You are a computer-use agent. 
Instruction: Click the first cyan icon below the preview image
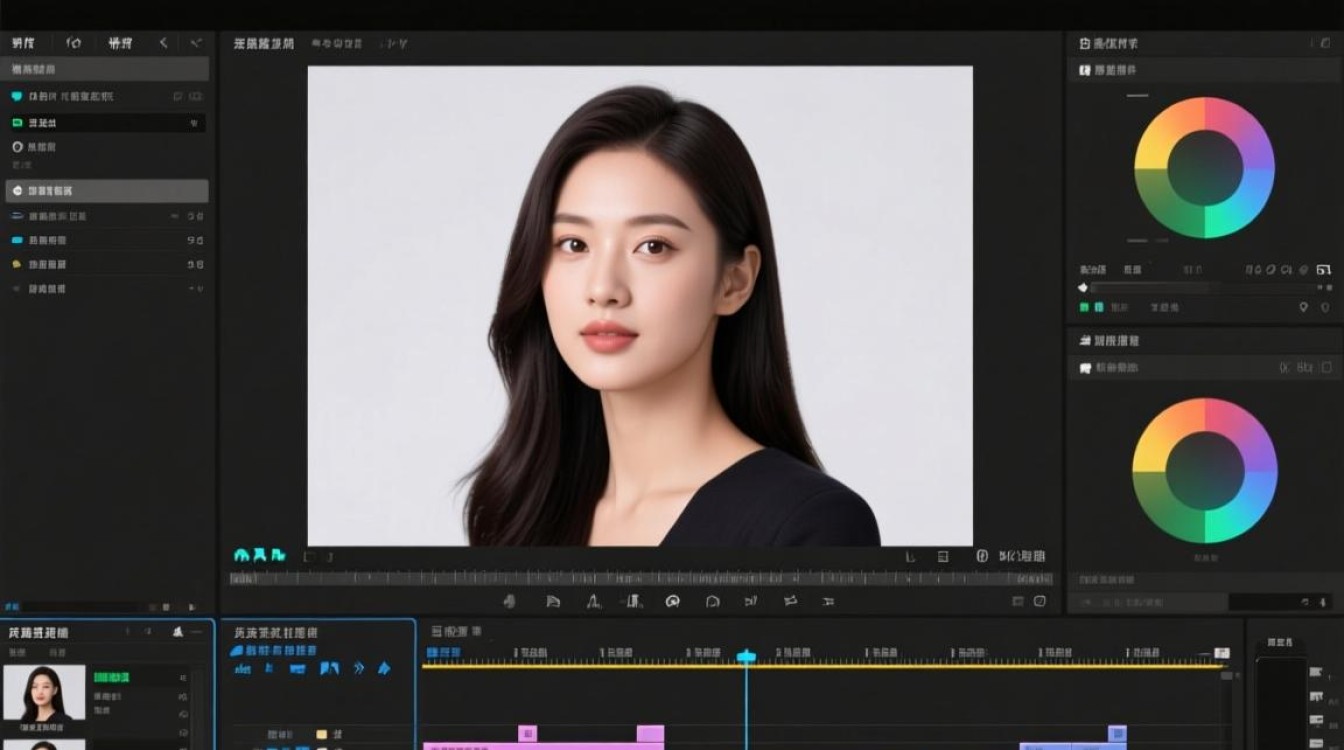click(241, 555)
